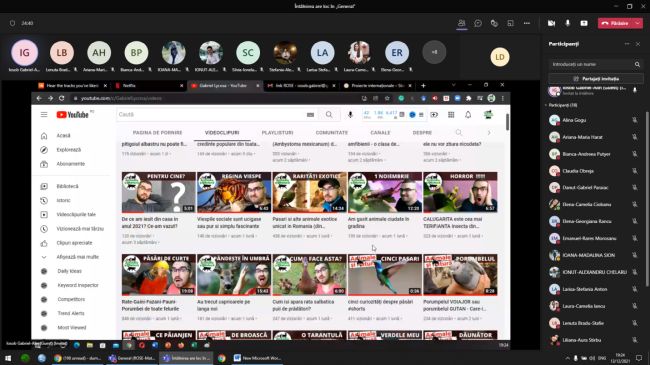The image size is (650, 365).
Task: Open the CINCI PASARI video thumbnail
Action: (385, 275)
